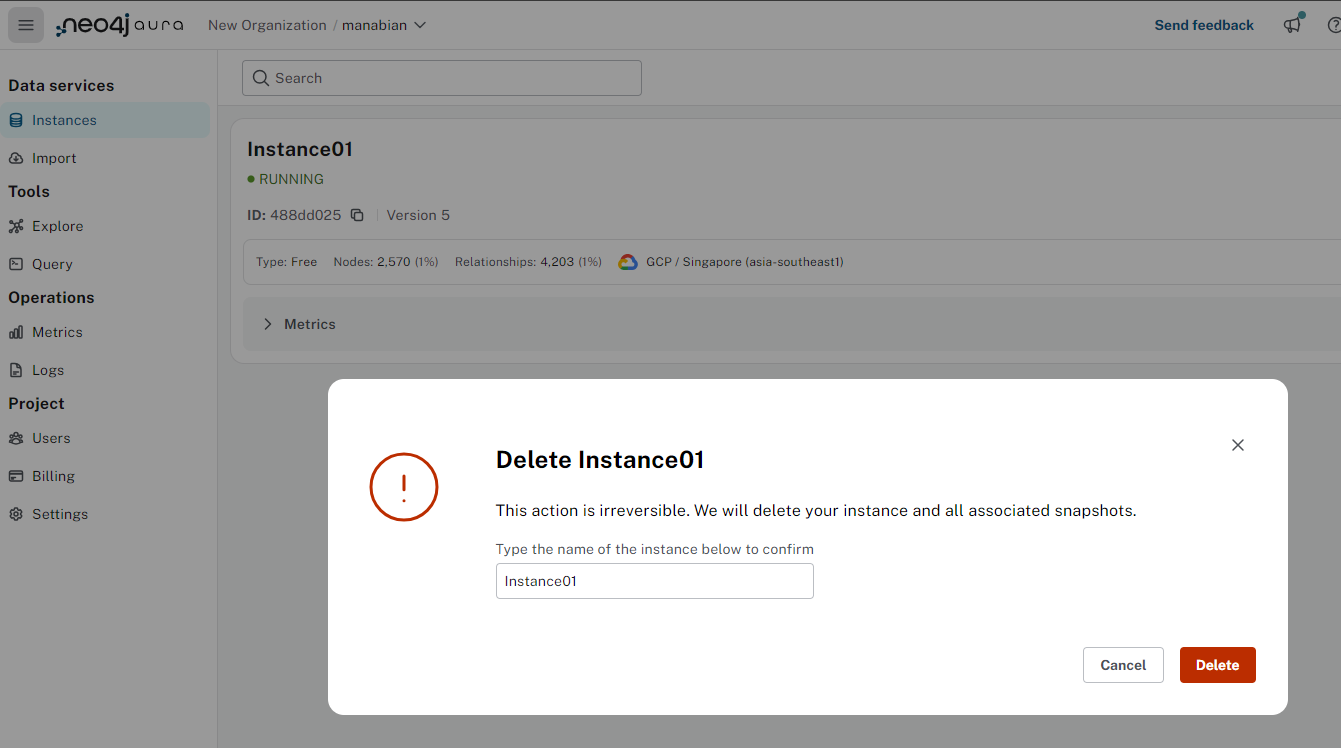Cancel the delete dialog
The image size is (1341, 748).
point(1123,665)
